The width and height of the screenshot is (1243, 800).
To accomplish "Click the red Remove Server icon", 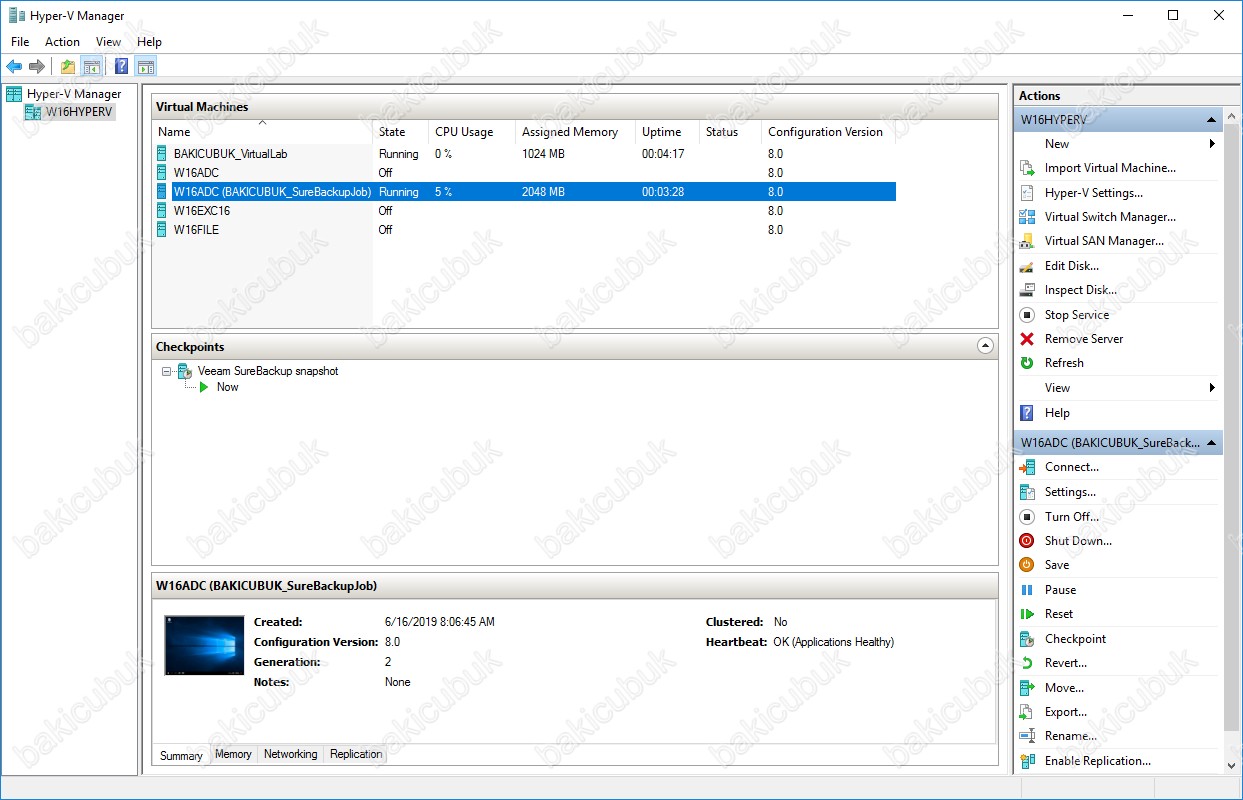I will 1026,339.
